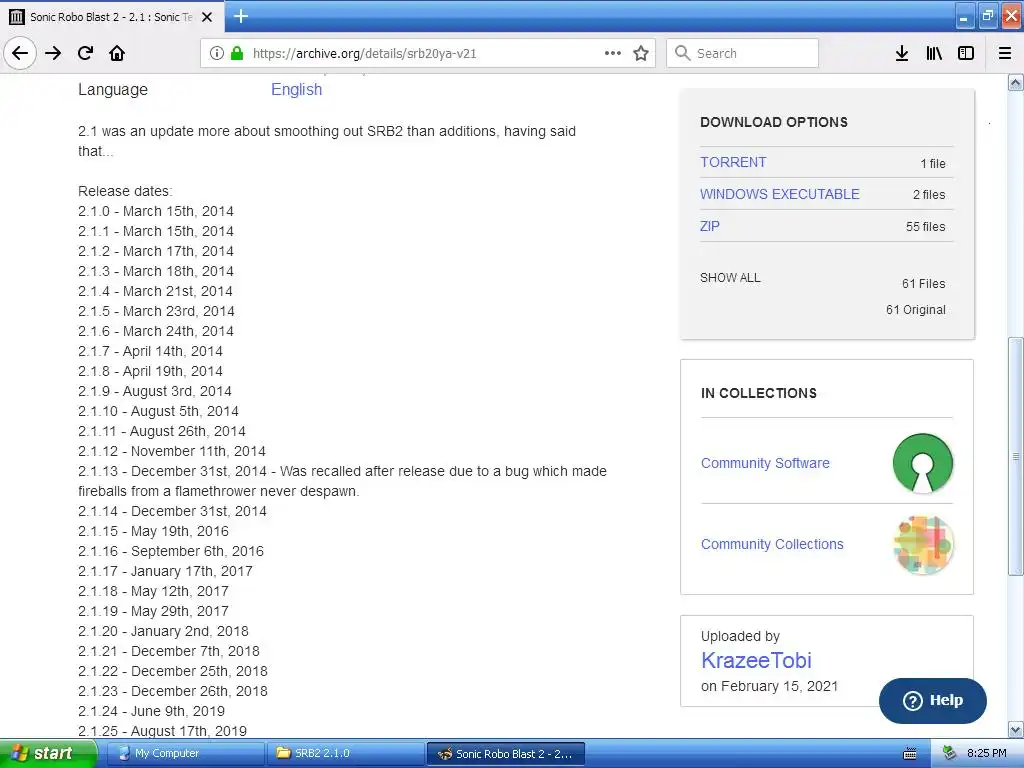Click the vertical scrollbar thumb
The image size is (1024, 768).
point(1016,456)
